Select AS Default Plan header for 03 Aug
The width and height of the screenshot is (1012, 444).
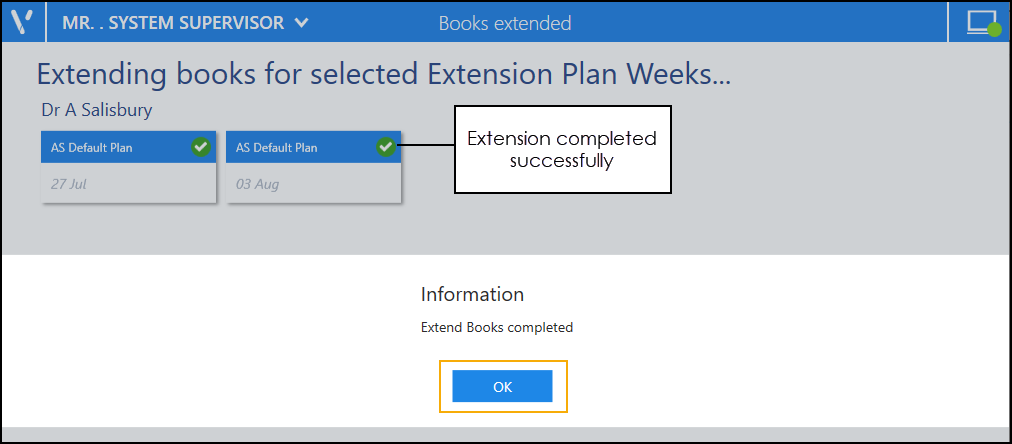point(277,148)
